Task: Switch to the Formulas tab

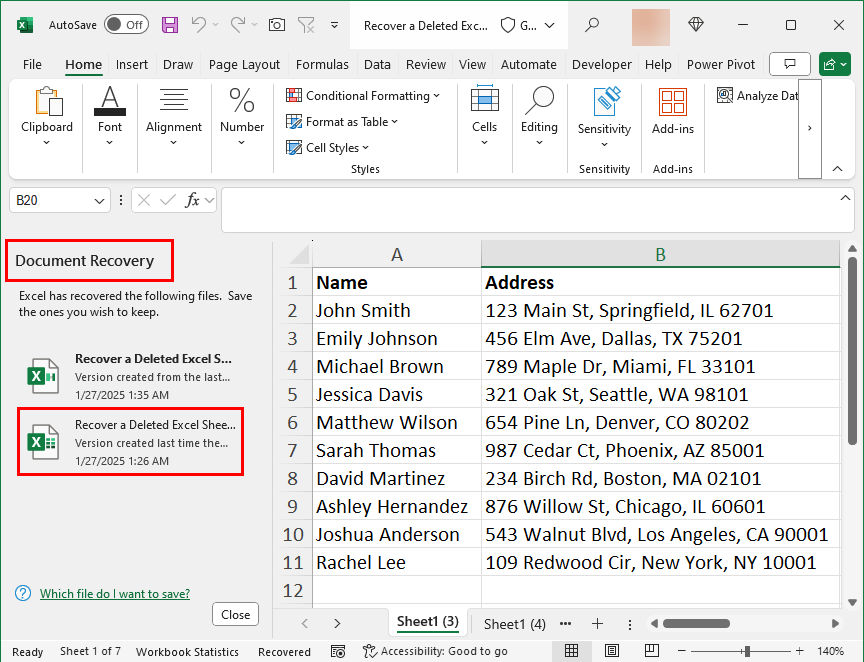Action: (x=322, y=64)
